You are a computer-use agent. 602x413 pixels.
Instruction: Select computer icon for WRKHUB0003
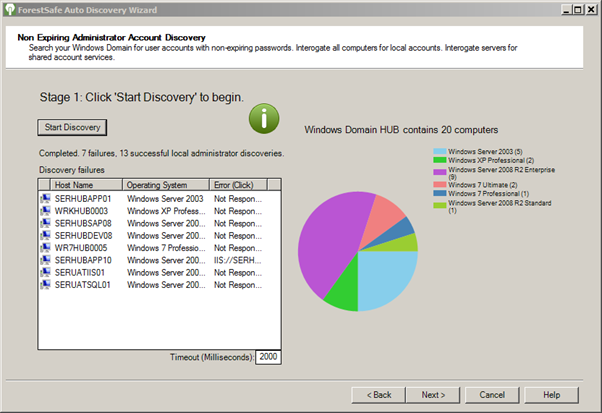[46, 211]
